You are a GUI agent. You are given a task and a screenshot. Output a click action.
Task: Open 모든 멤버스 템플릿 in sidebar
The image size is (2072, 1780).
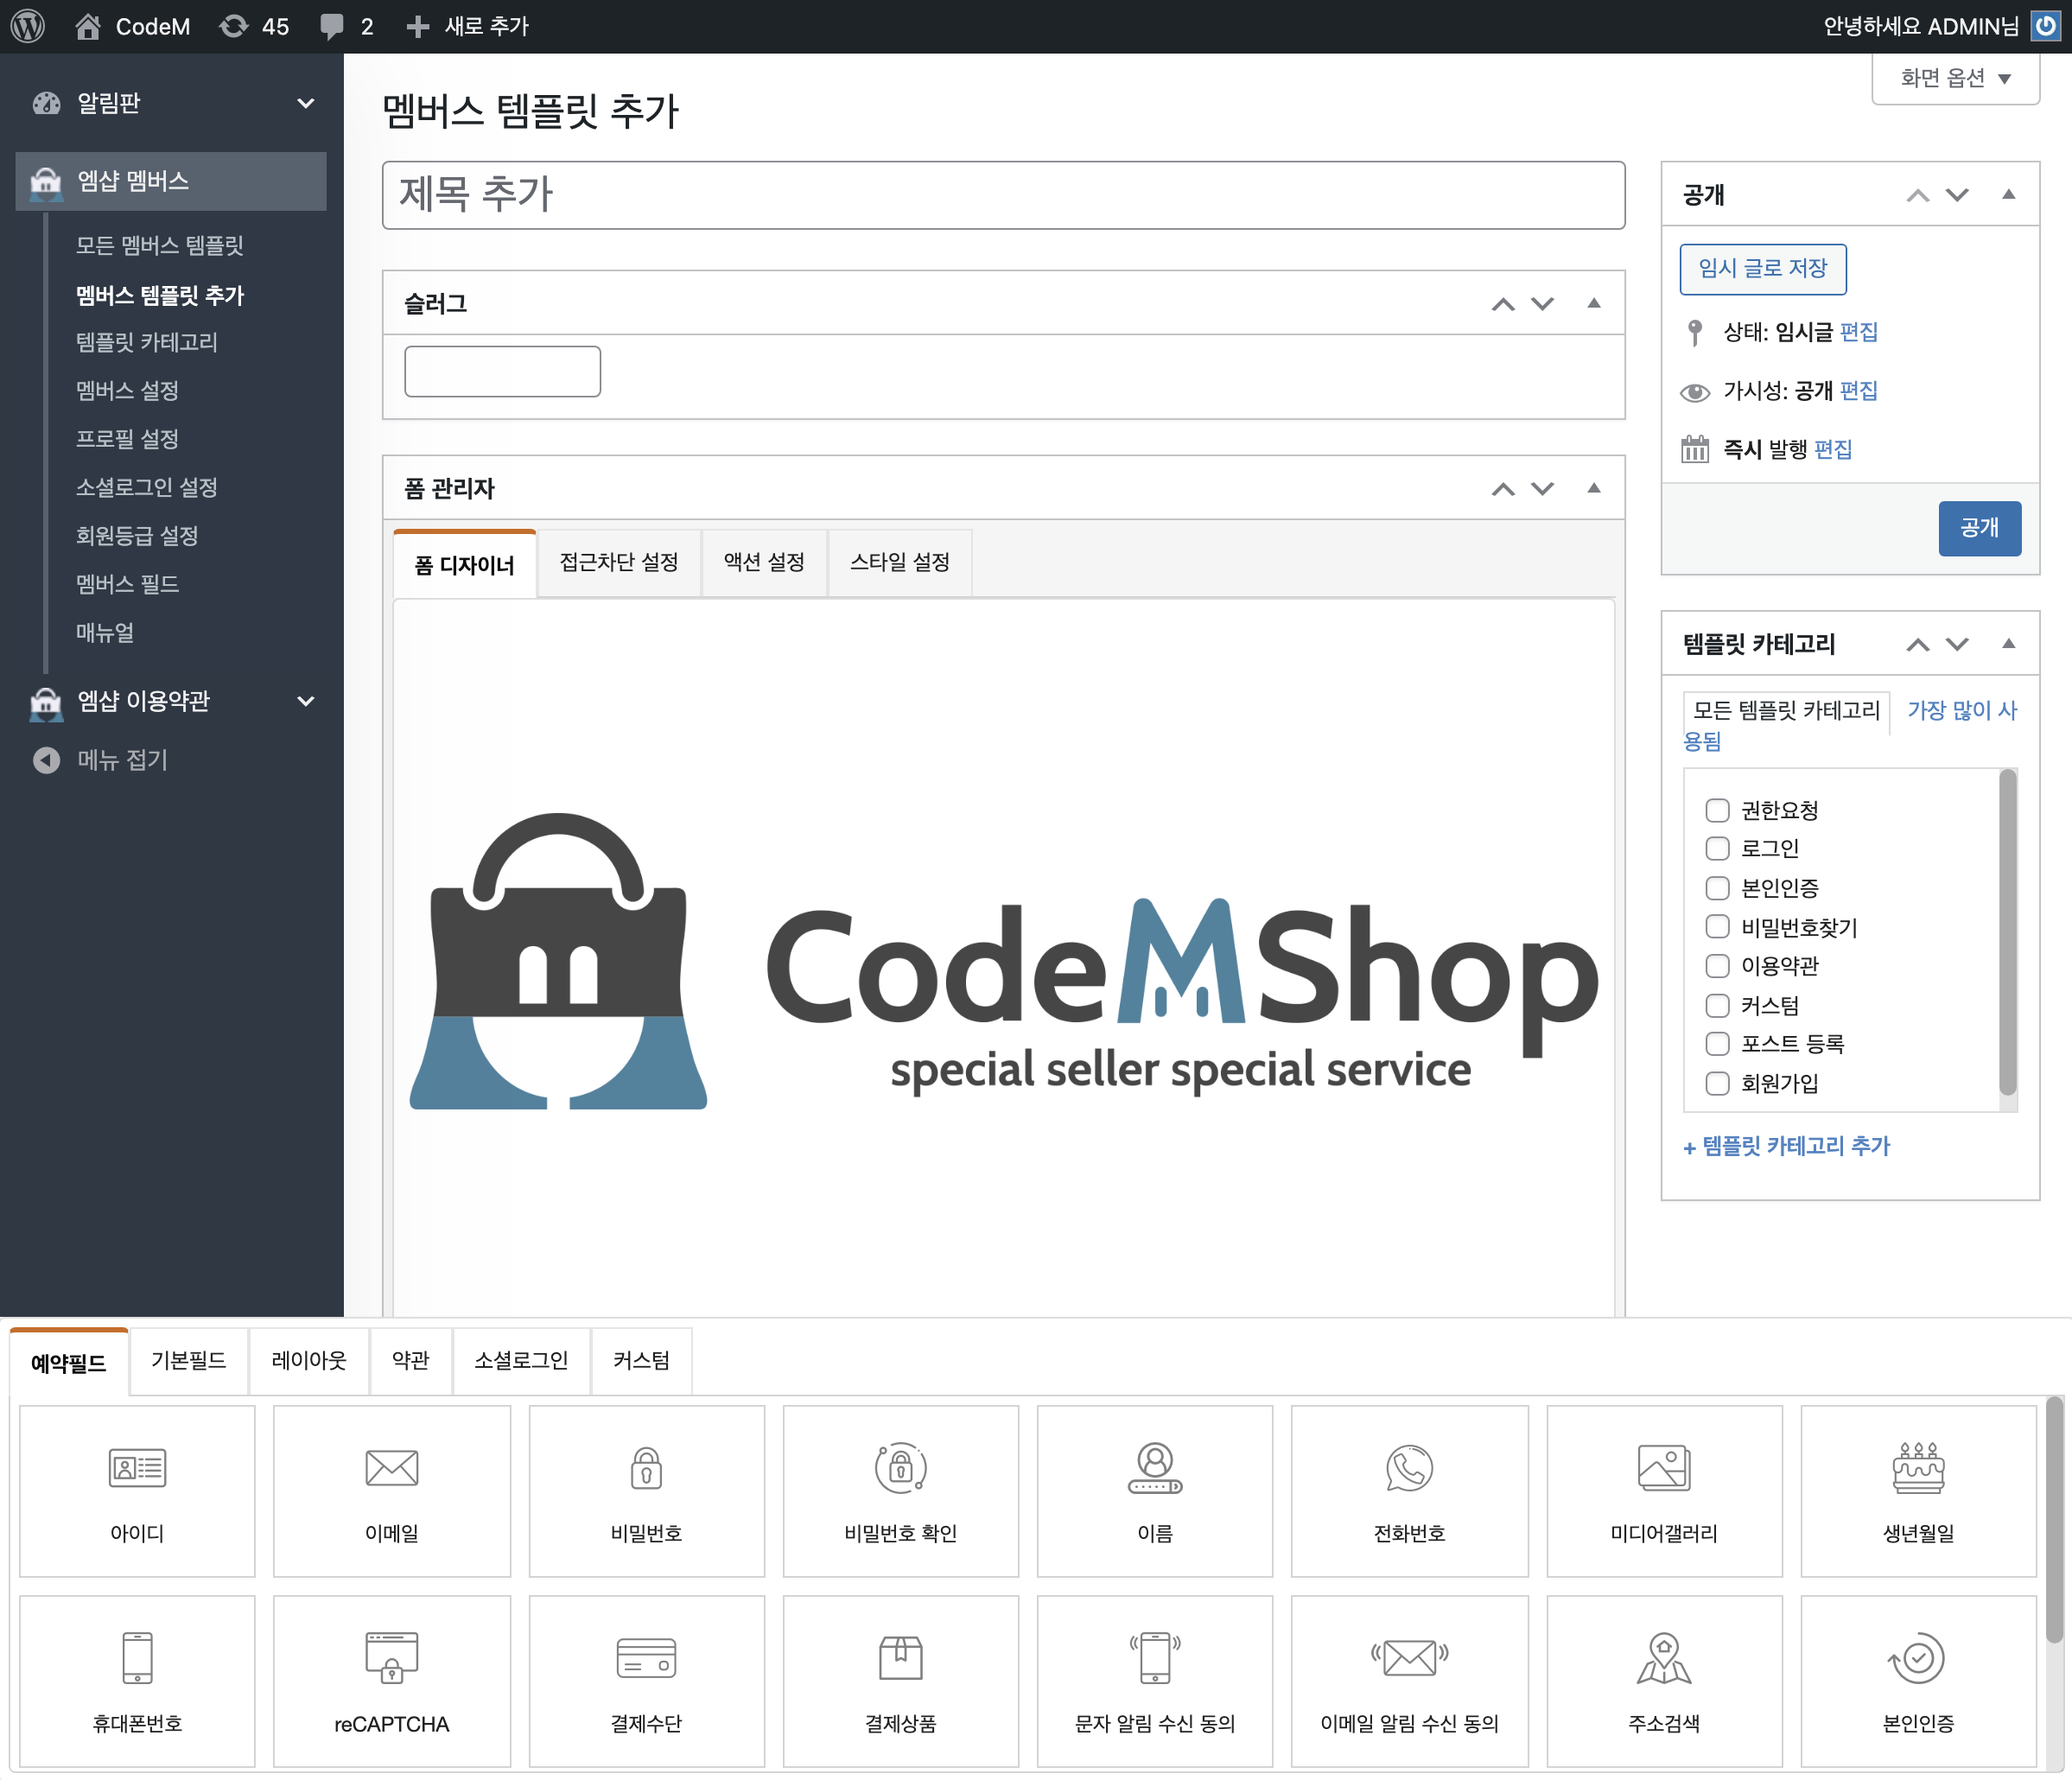click(x=160, y=245)
